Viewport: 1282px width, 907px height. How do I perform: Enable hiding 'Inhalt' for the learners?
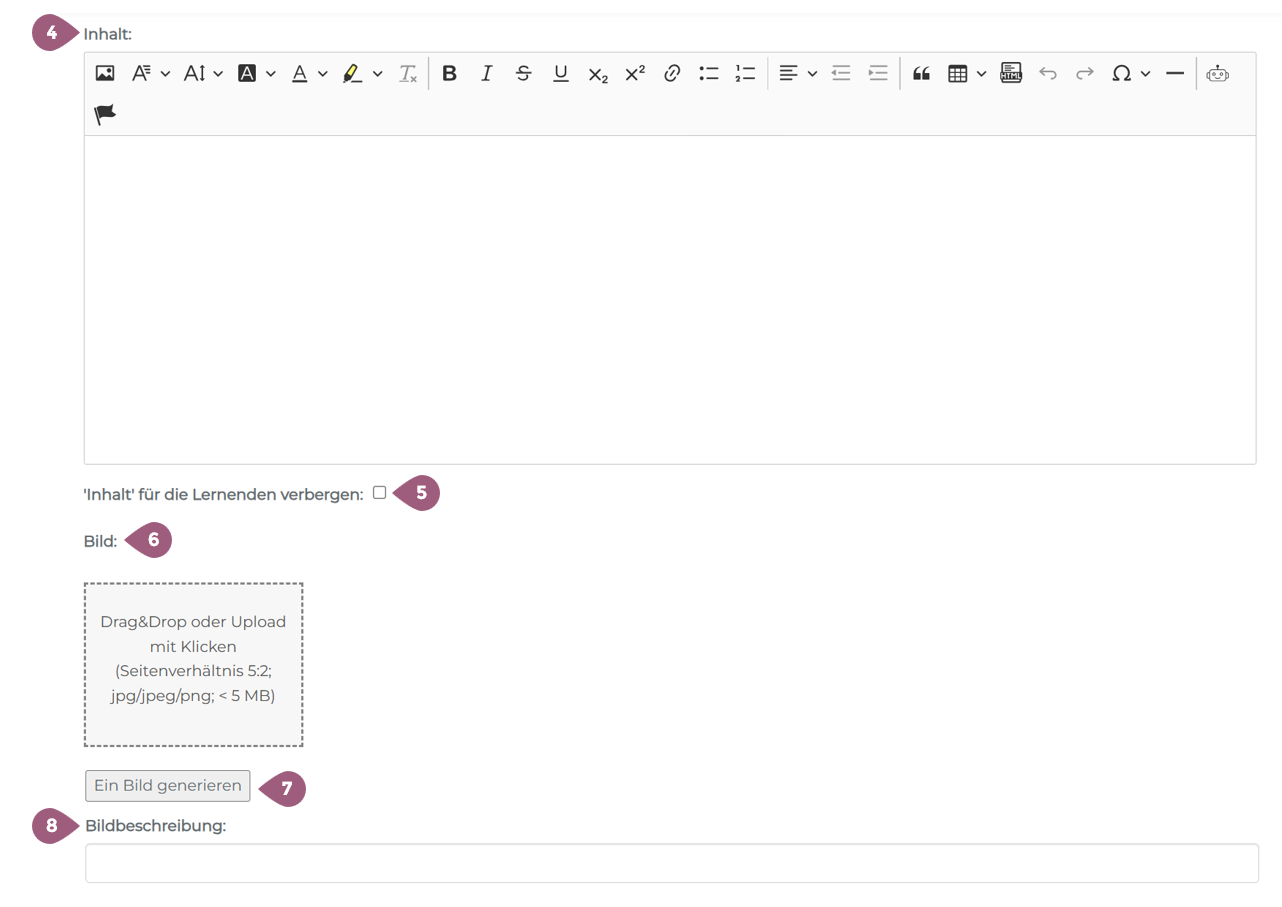pyautogui.click(x=379, y=492)
